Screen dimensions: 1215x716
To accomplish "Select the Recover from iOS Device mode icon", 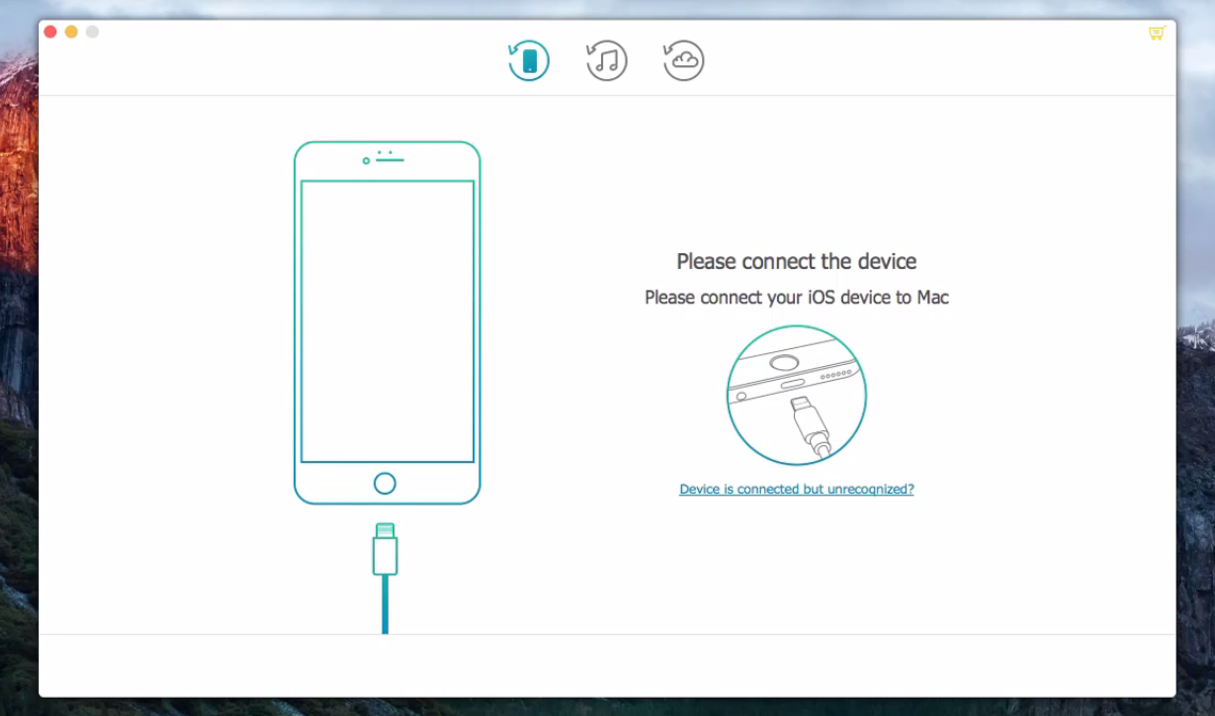I will click(x=529, y=60).
